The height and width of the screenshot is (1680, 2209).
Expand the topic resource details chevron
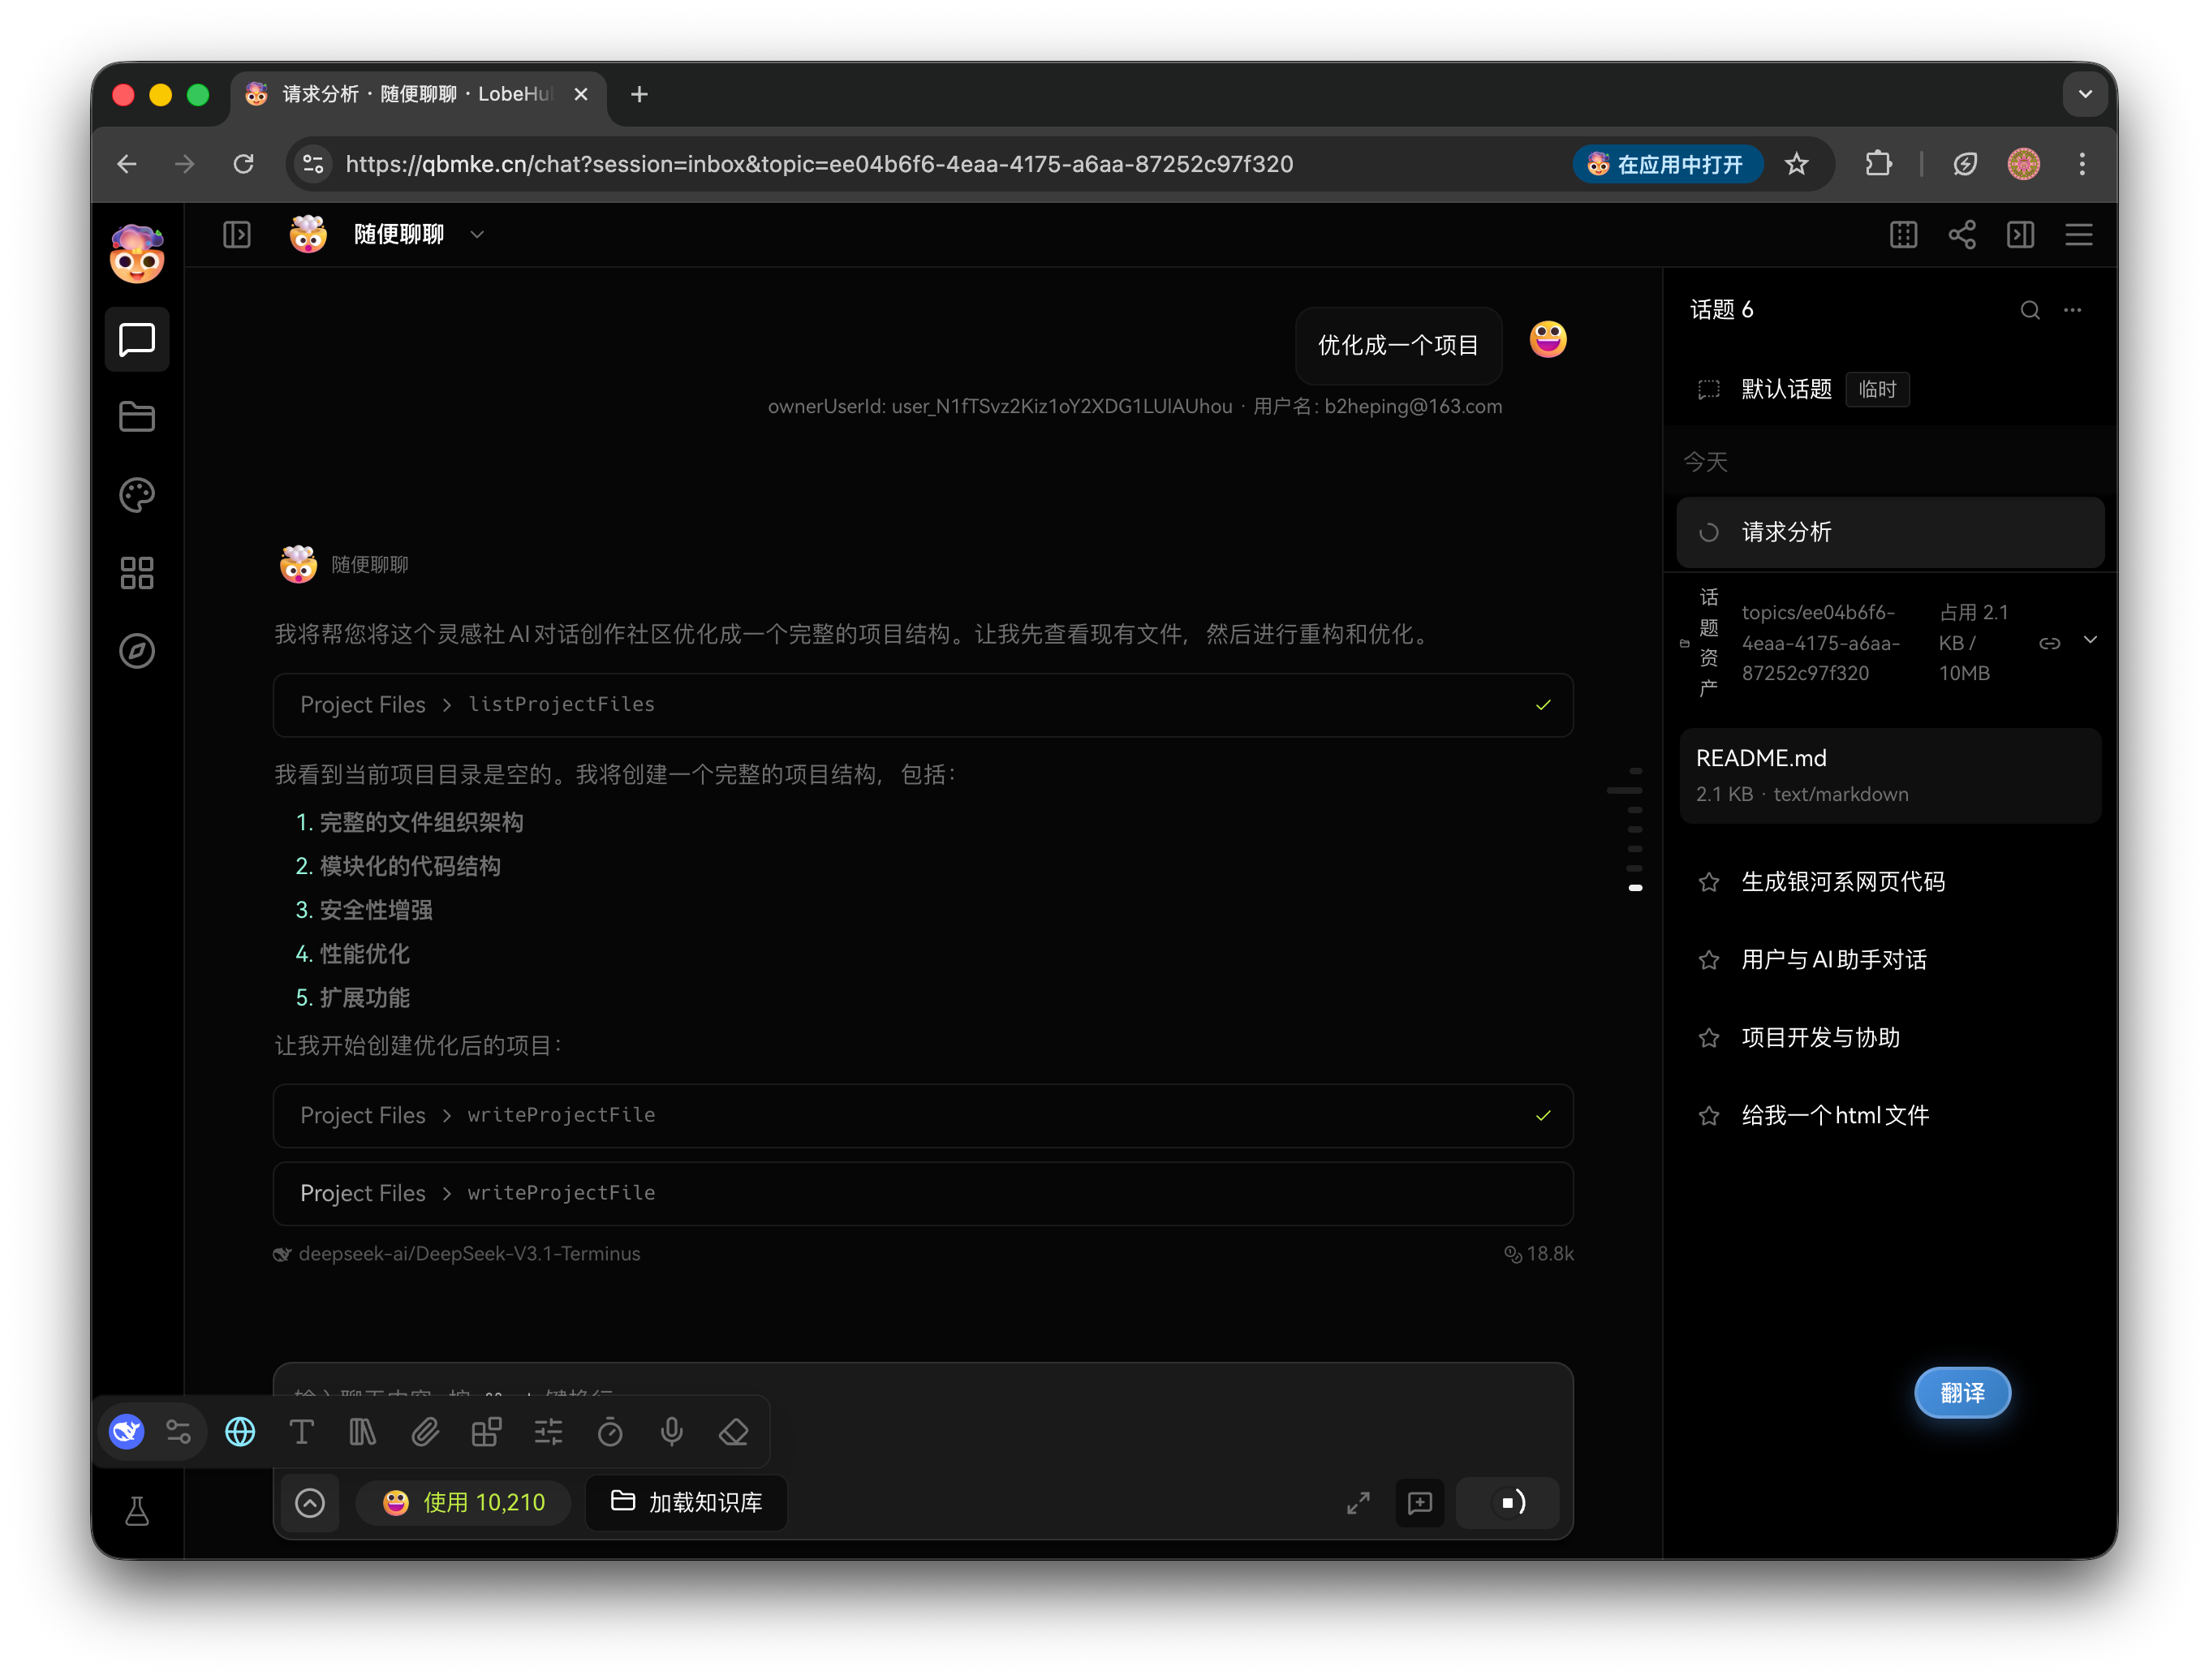point(2091,641)
